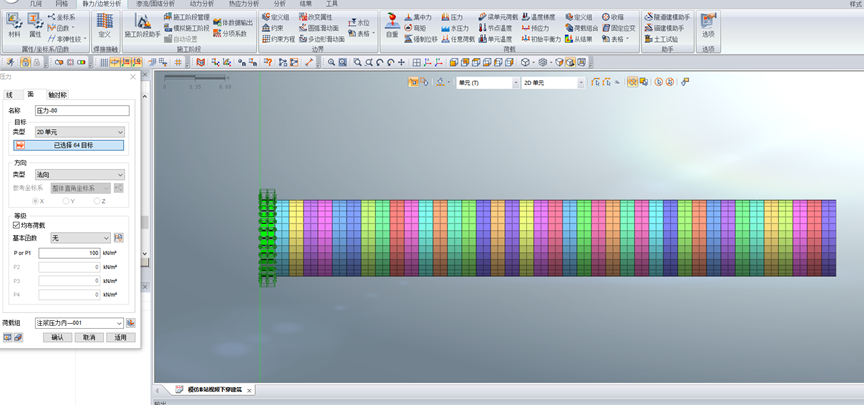Open the 材料 (Material) tool
The height and width of the screenshot is (405, 864).
(x=14, y=25)
